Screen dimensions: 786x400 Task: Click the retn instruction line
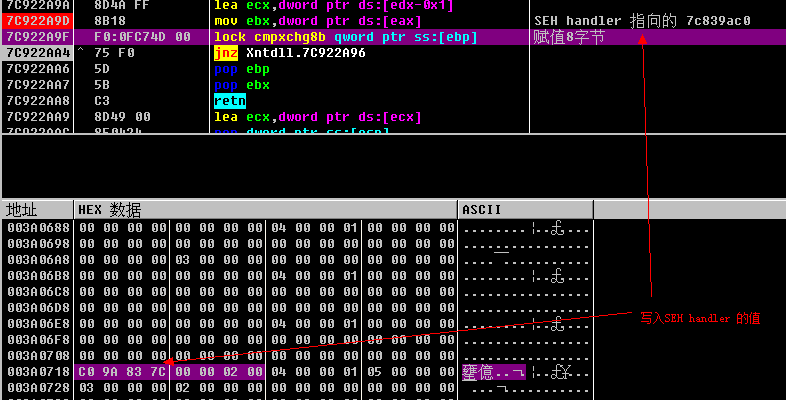[230, 101]
